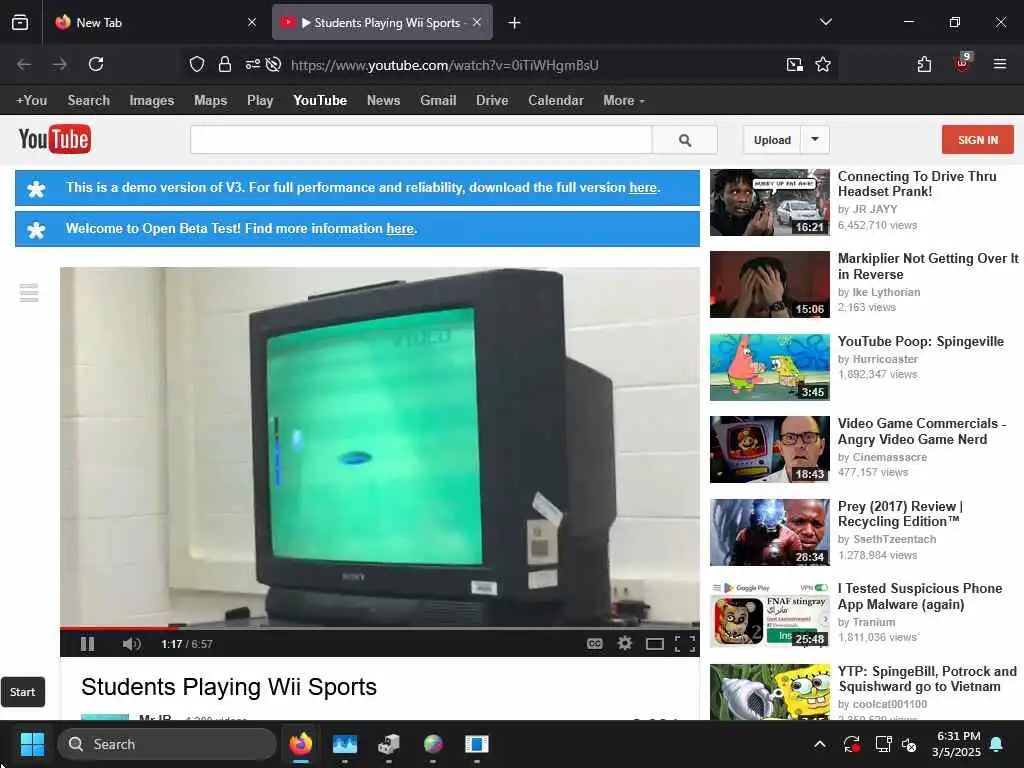Click the YouTube logo
Viewport: 1024px width, 768px height.
pyautogui.click(x=54, y=139)
